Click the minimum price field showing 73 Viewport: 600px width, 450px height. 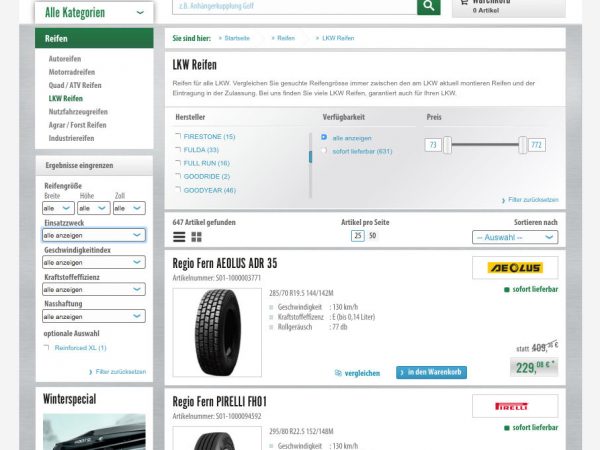(433, 145)
